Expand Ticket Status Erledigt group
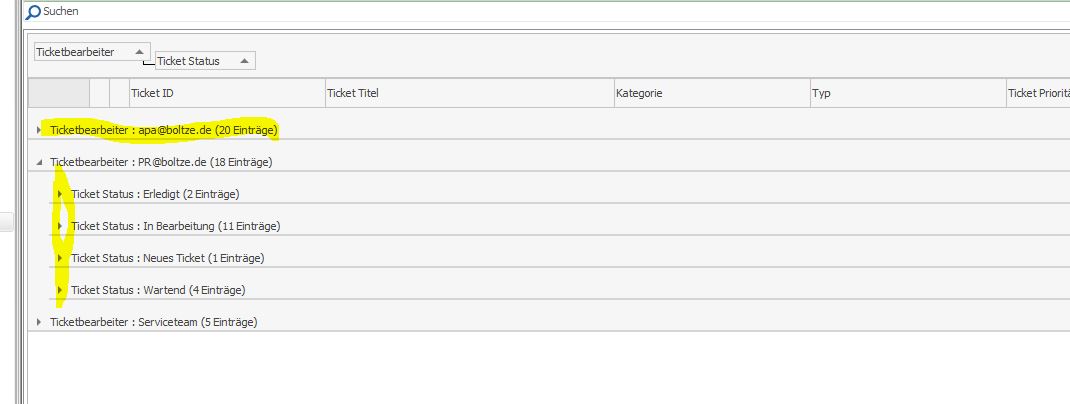 [x=60, y=194]
